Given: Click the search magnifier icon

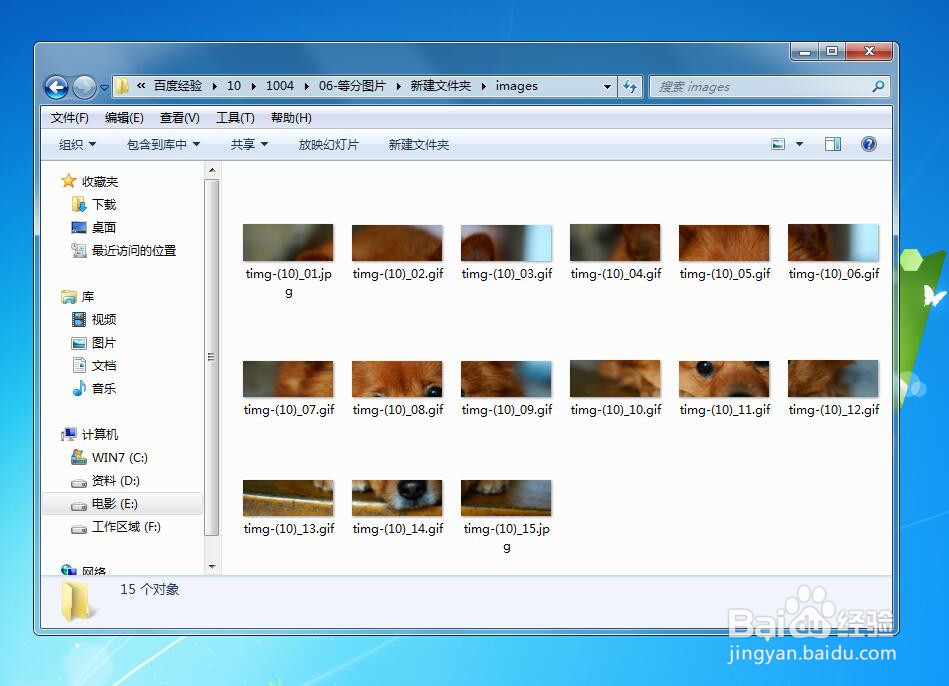Looking at the screenshot, I should tap(878, 87).
